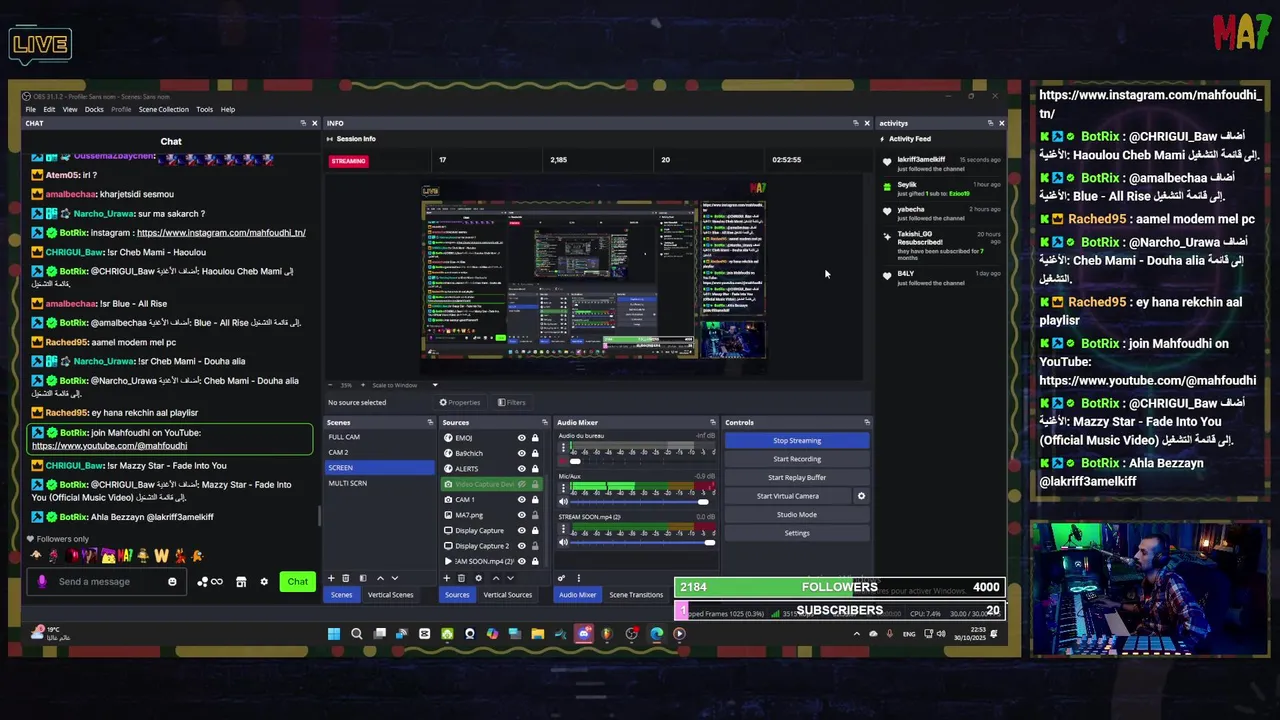Open Edit menu in OBS

(49, 109)
